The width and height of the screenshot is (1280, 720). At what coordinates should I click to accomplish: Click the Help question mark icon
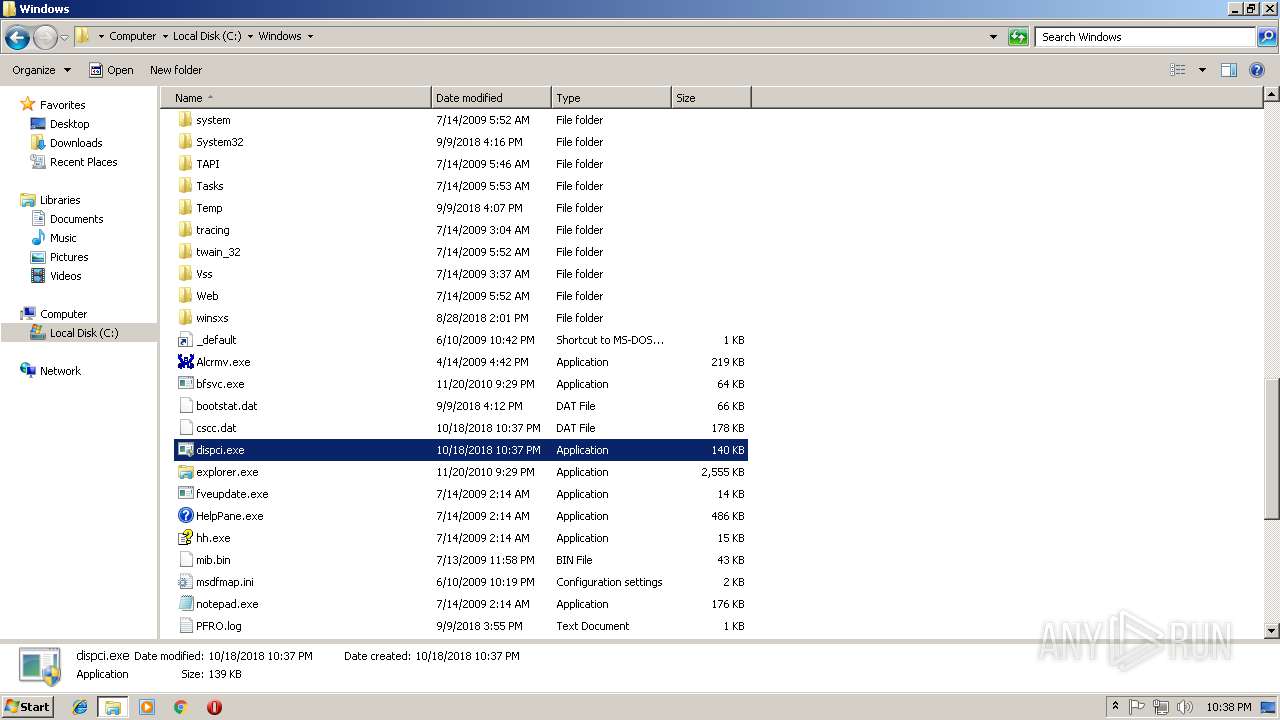[1258, 70]
